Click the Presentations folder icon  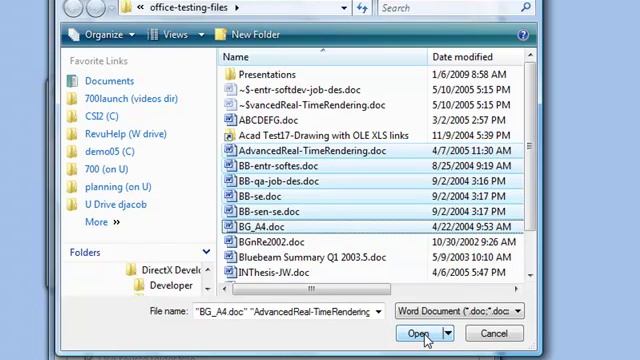[230, 74]
